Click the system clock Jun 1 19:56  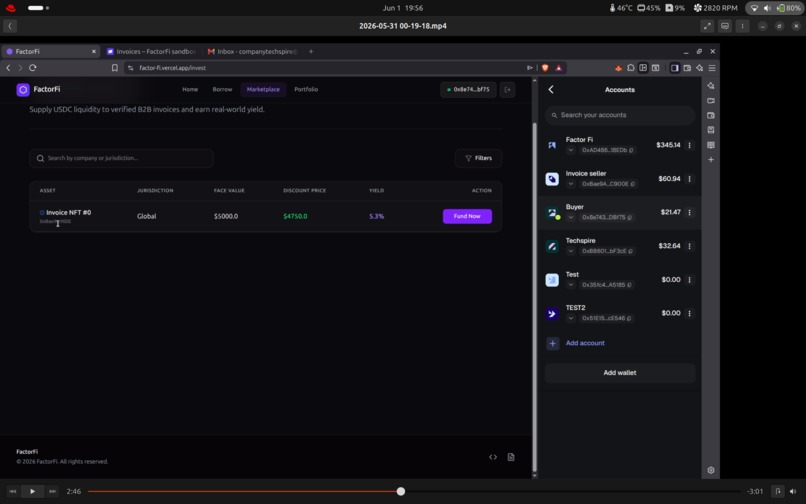click(403, 8)
